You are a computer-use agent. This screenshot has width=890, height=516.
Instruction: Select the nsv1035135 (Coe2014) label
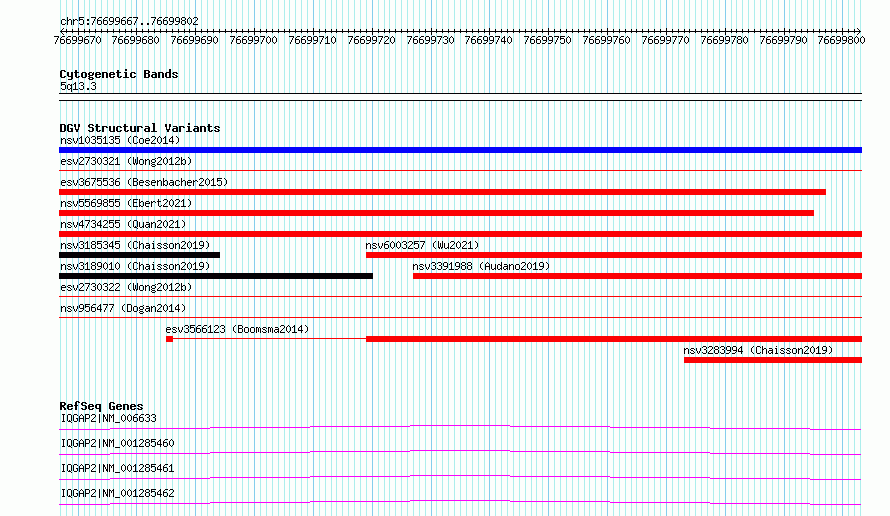(x=120, y=140)
